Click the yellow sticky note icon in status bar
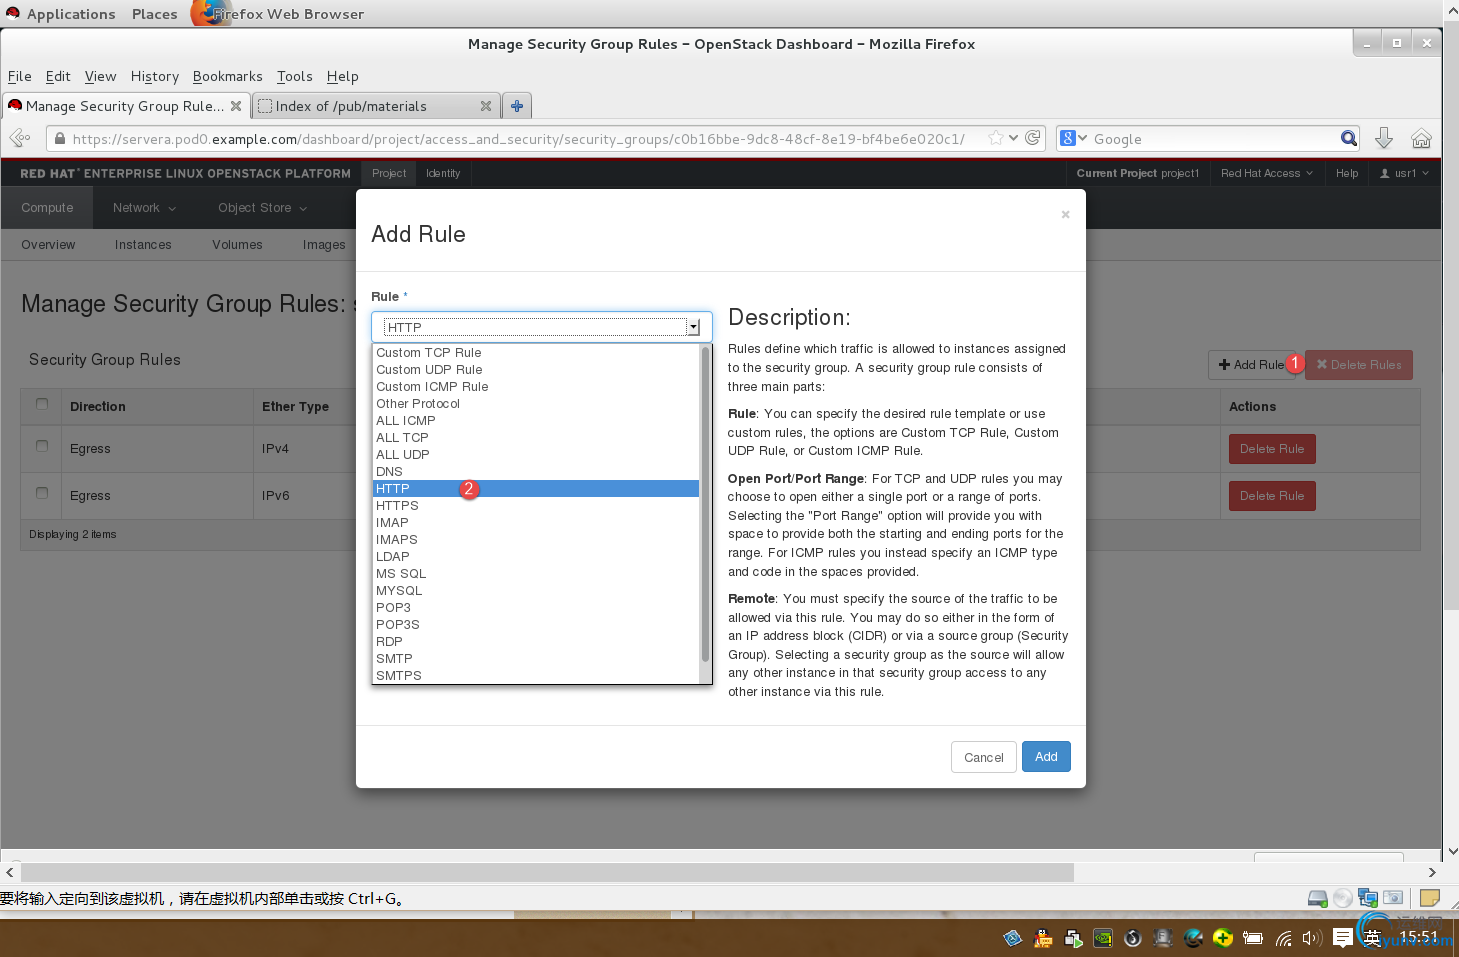Viewport: 1459px width, 957px height. pos(1430,898)
